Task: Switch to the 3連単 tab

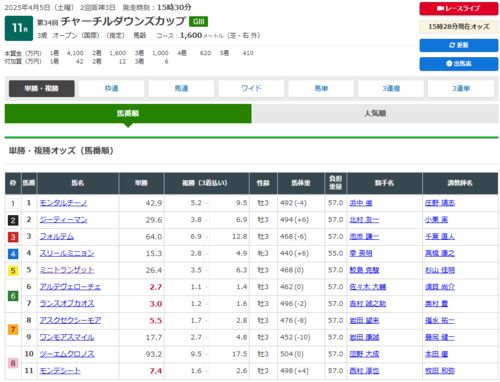Action: [461, 89]
